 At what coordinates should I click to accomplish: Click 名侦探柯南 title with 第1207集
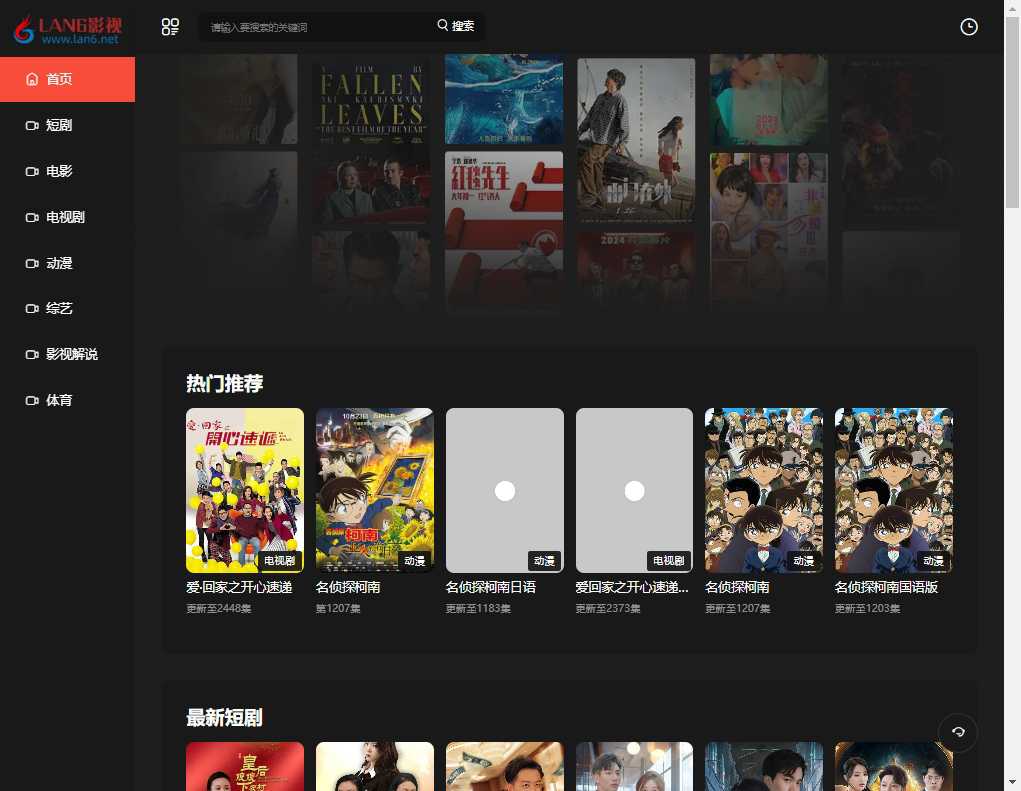(x=348, y=587)
